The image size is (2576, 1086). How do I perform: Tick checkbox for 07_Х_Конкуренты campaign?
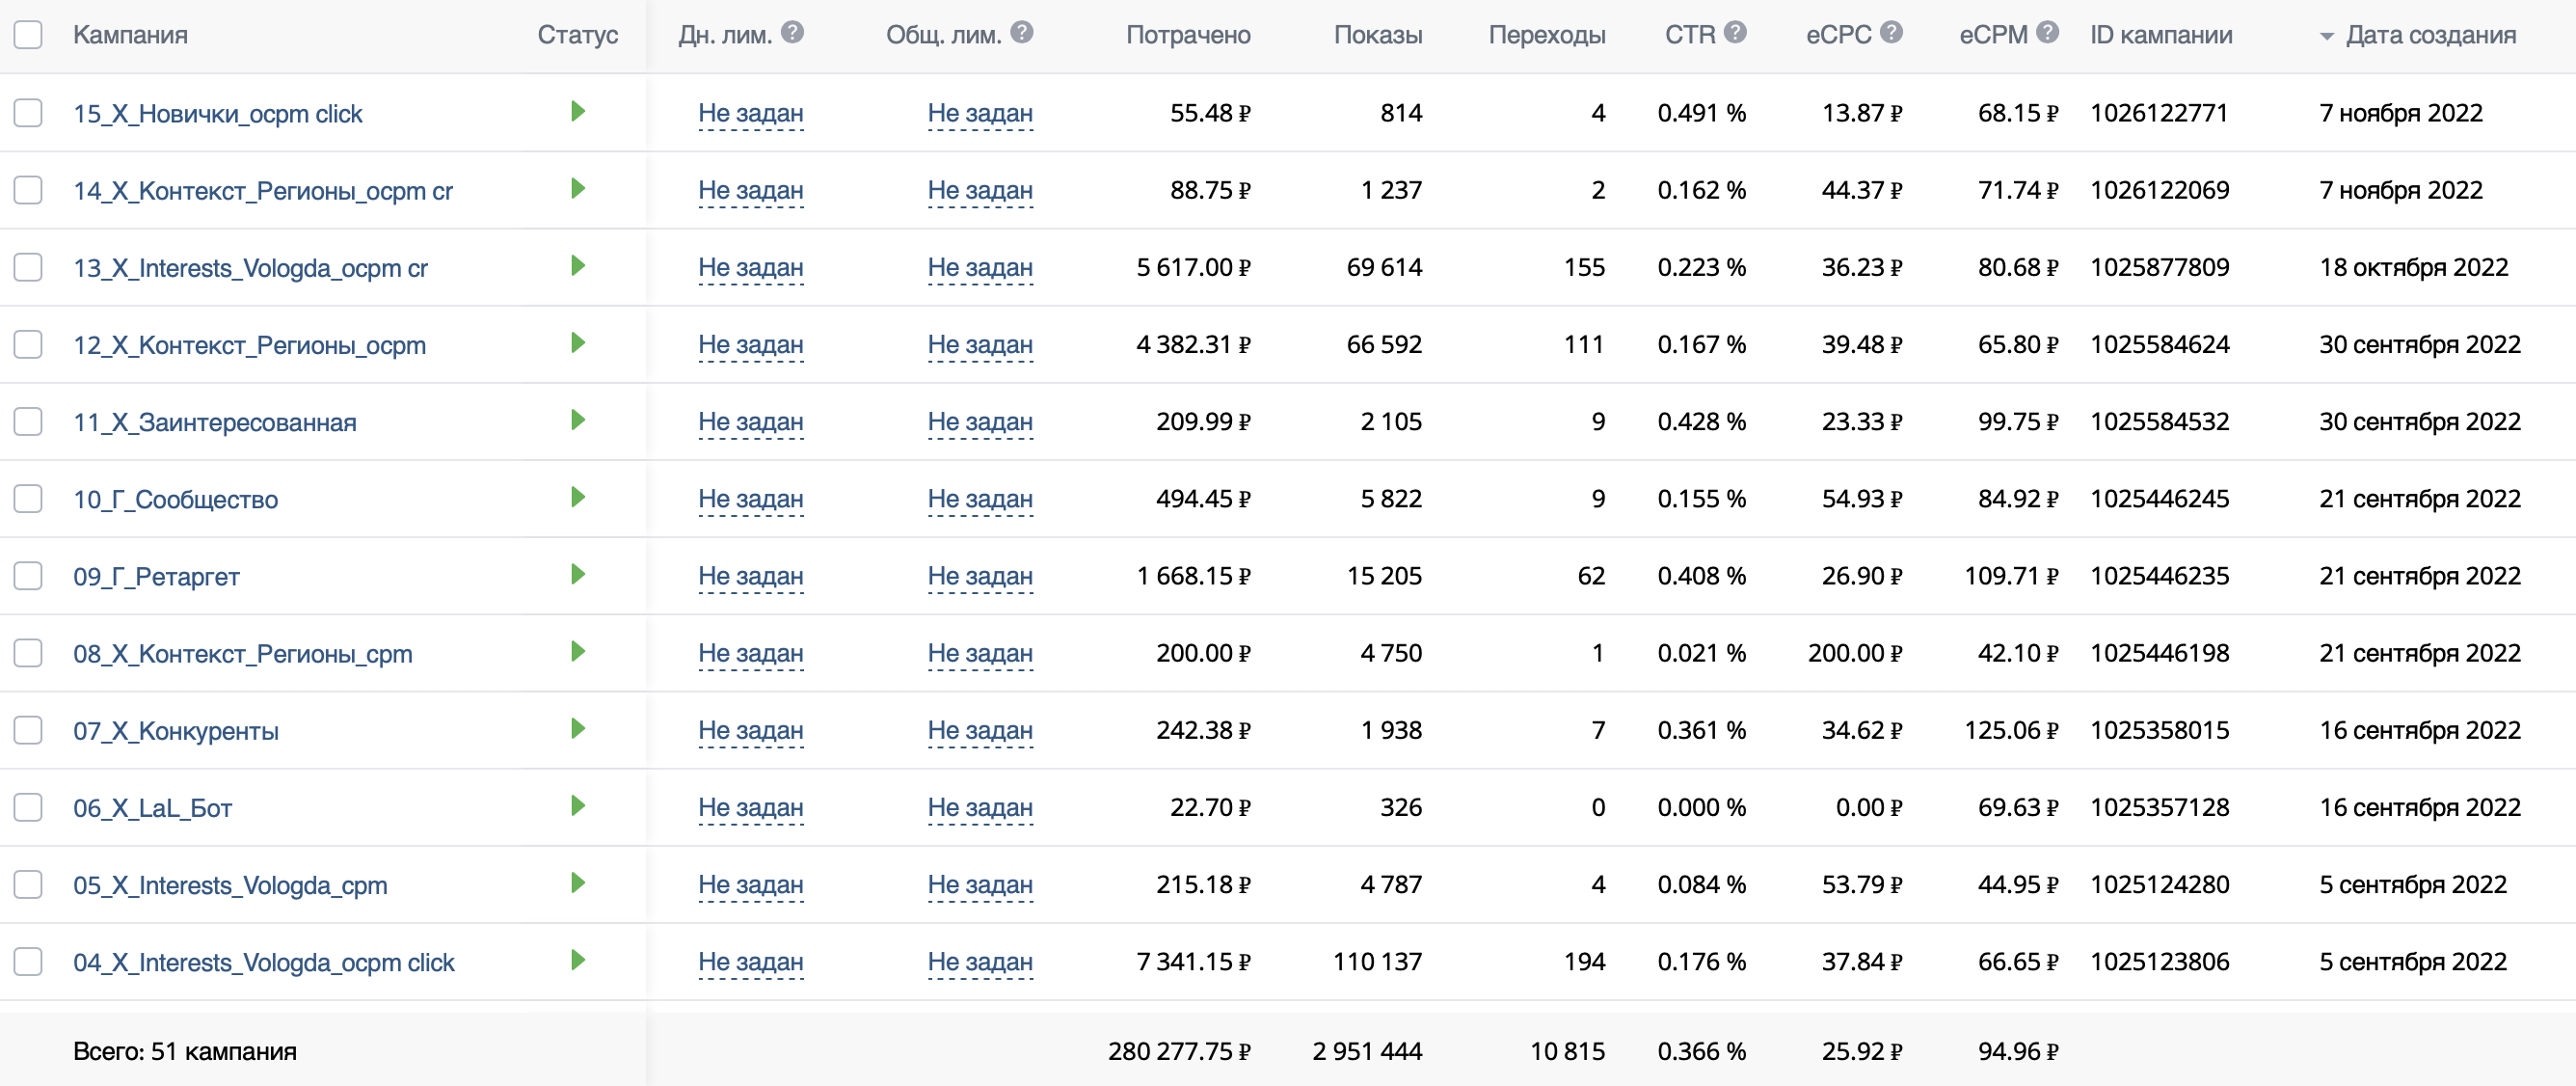pyautogui.click(x=28, y=730)
